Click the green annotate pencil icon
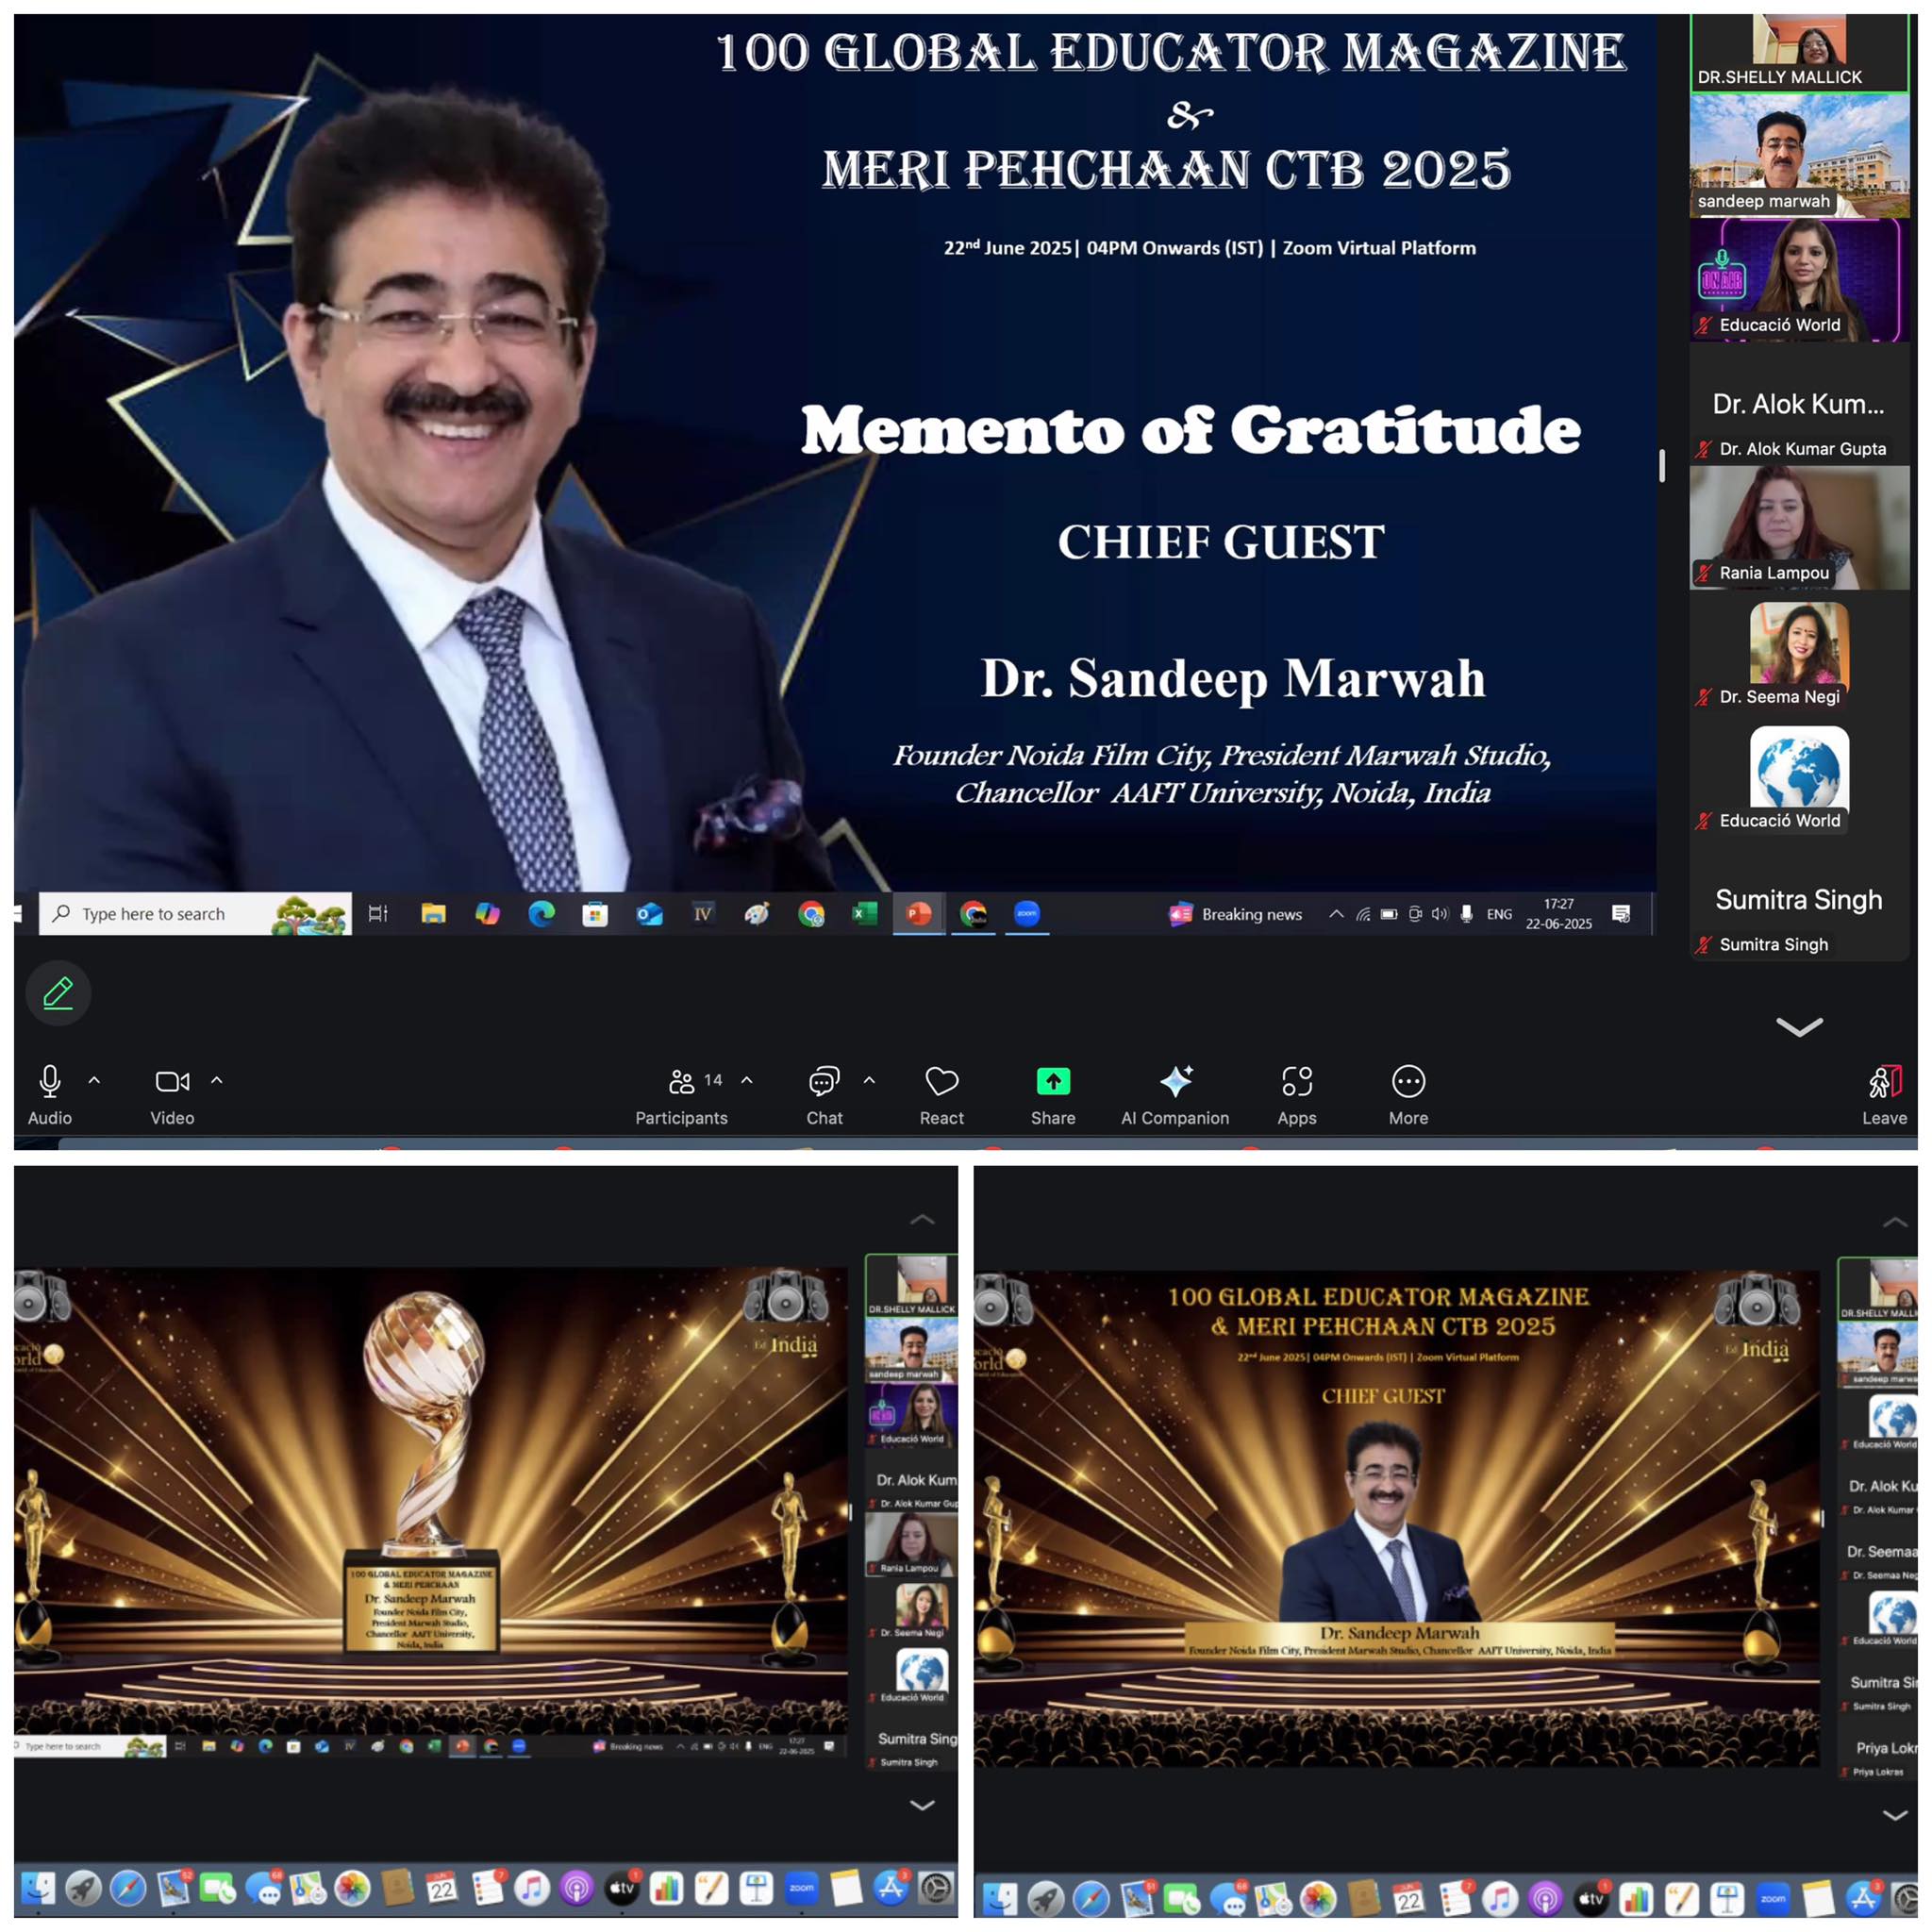This screenshot has height=1932, width=1932. [58, 993]
